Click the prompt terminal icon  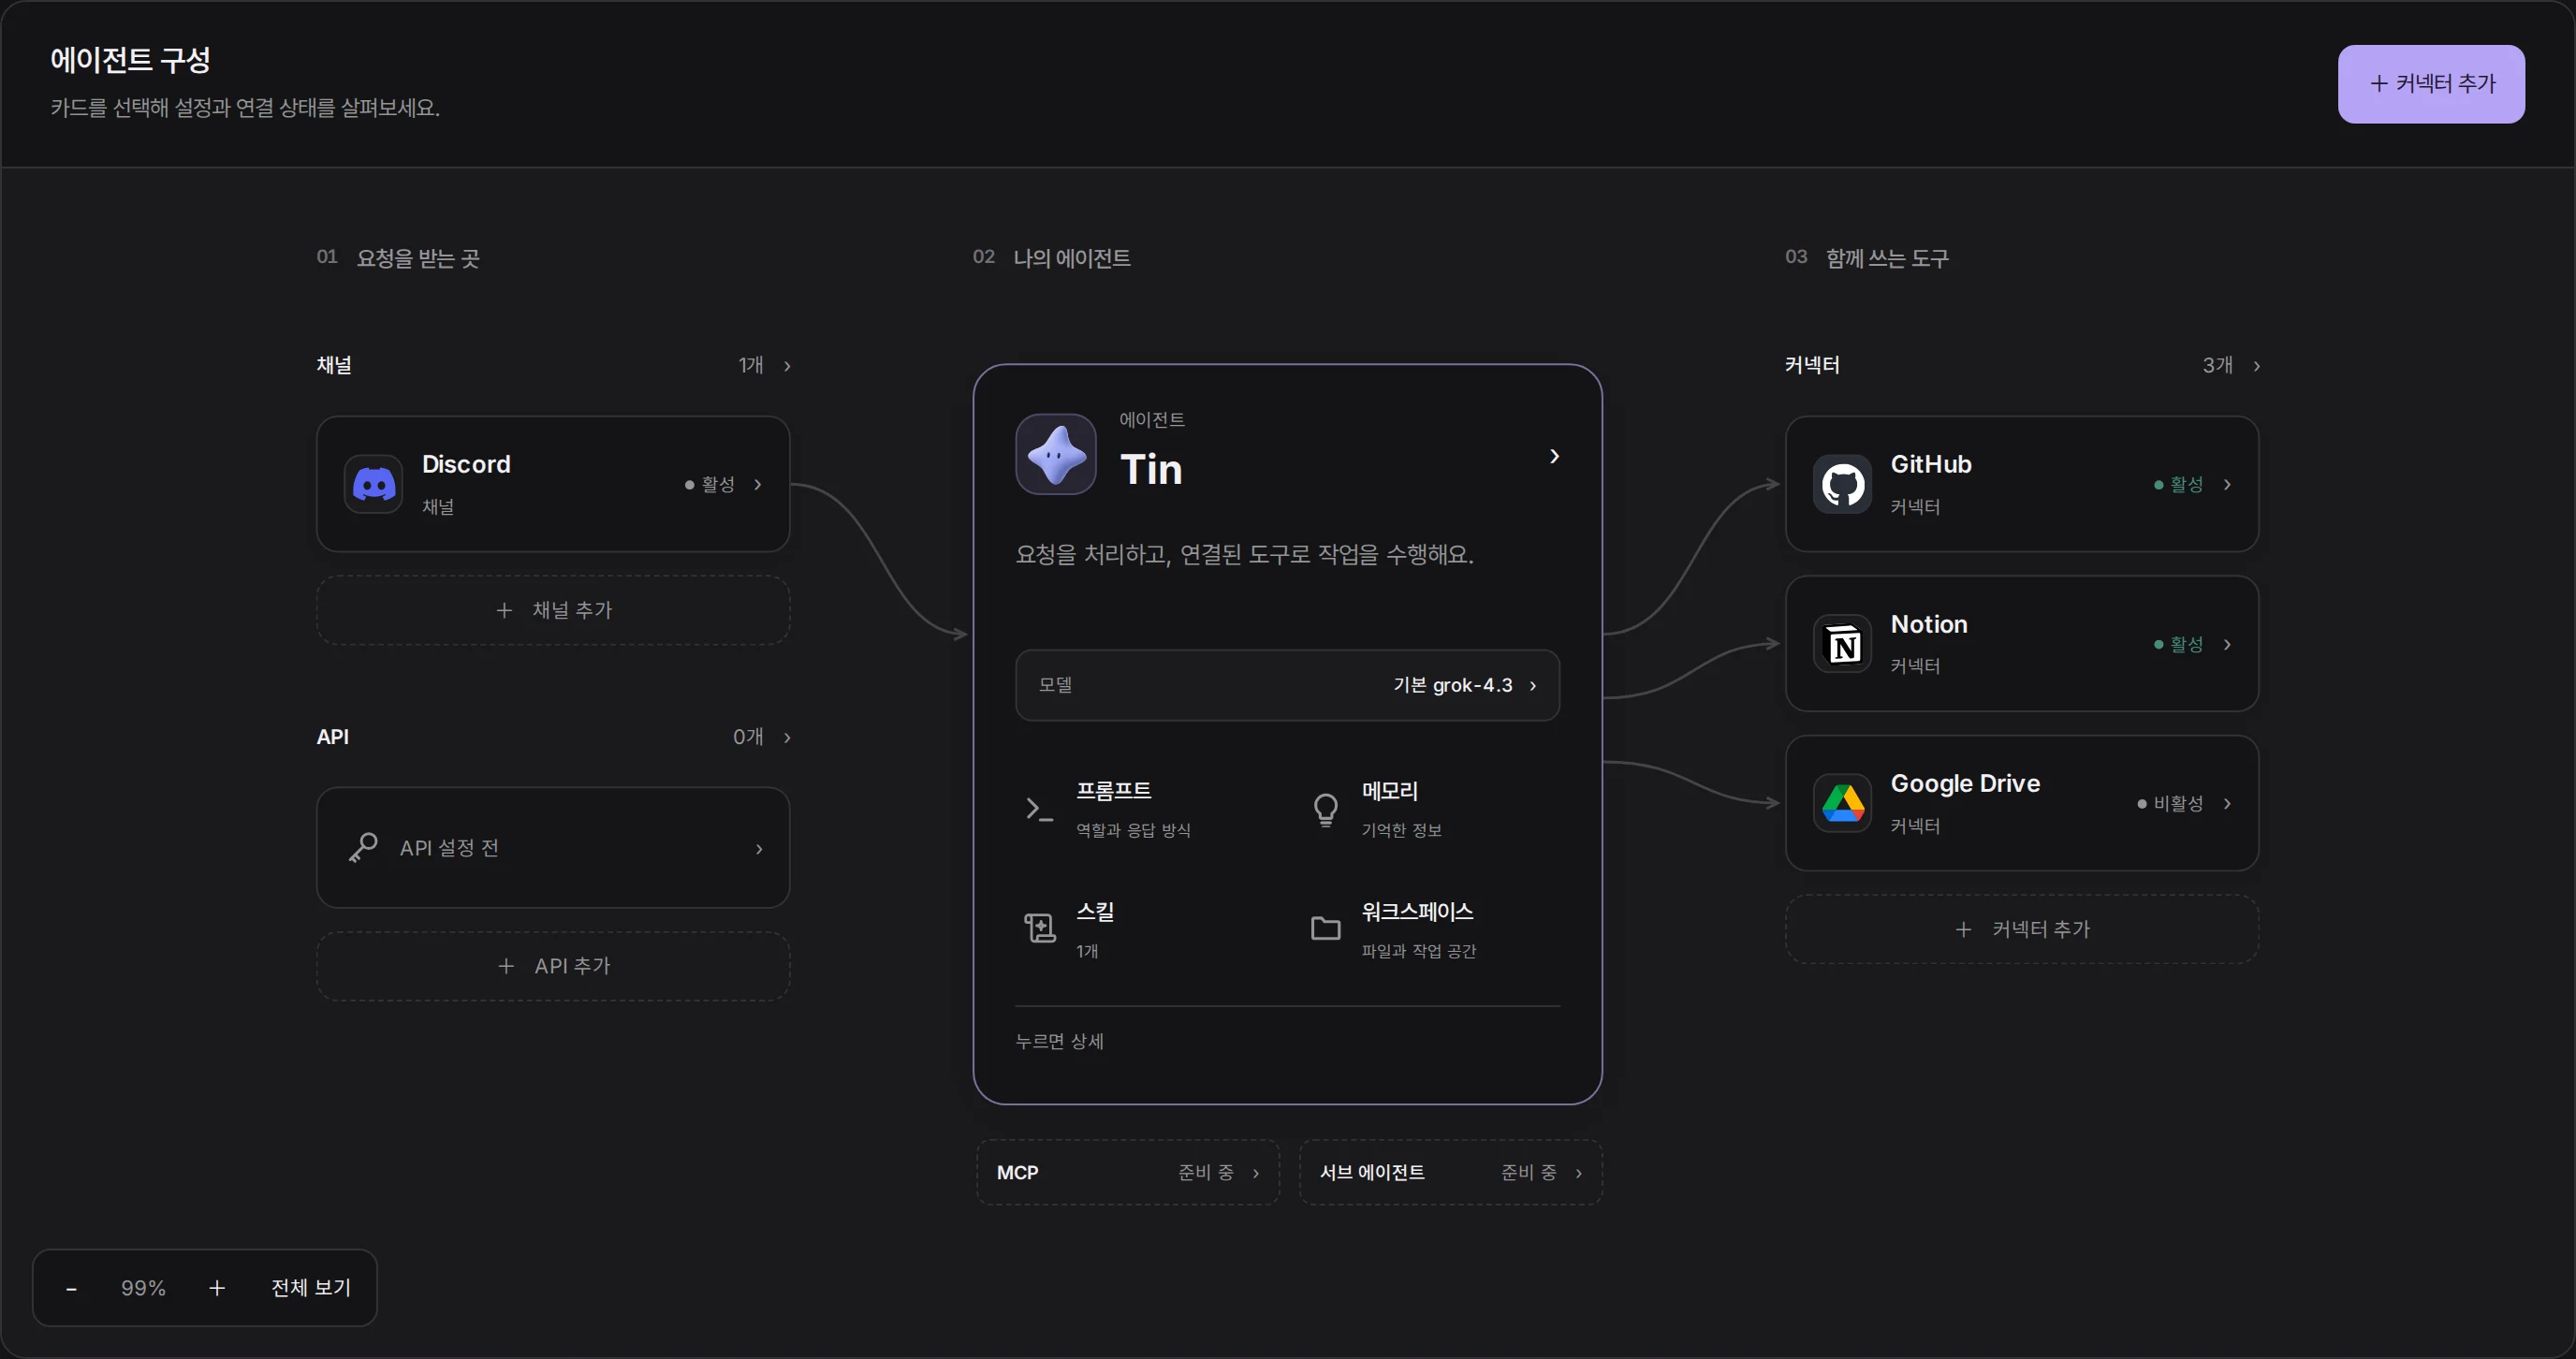point(1039,809)
